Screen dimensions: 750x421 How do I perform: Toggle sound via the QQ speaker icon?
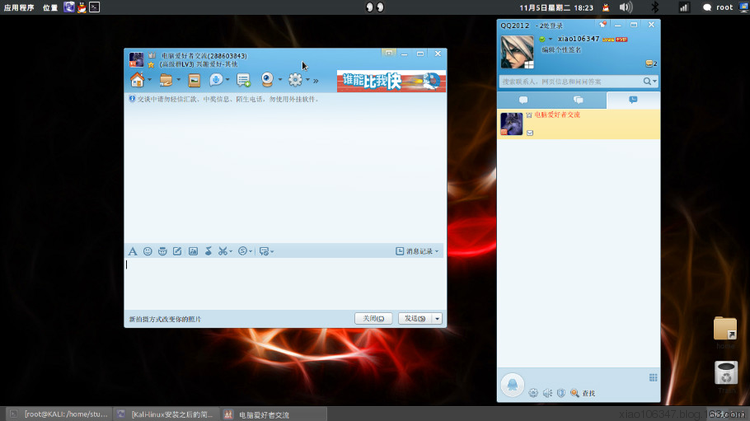tap(547, 393)
